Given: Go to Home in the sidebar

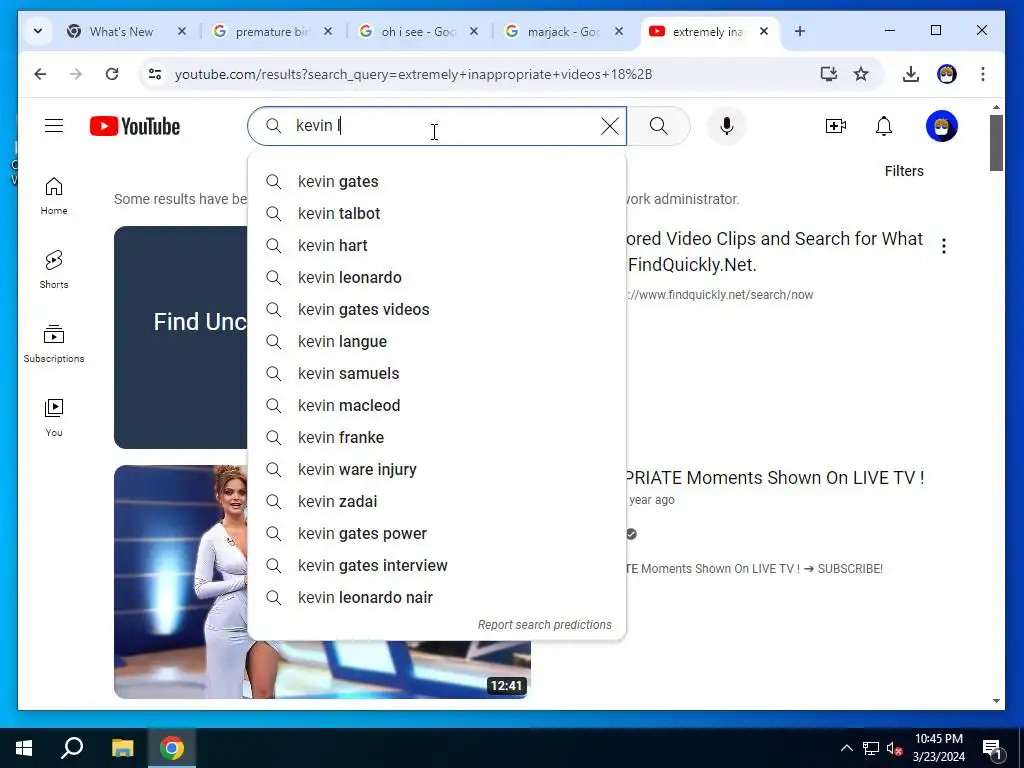Looking at the screenshot, I should click(54, 196).
